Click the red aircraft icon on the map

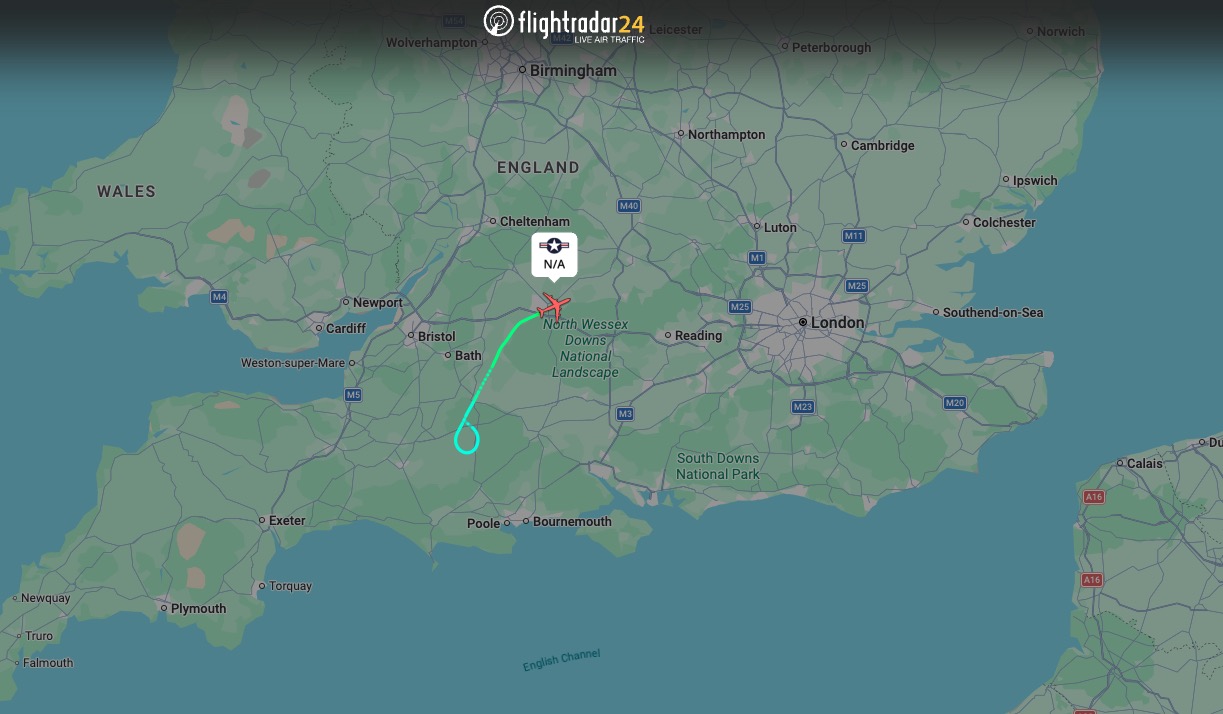(x=553, y=305)
